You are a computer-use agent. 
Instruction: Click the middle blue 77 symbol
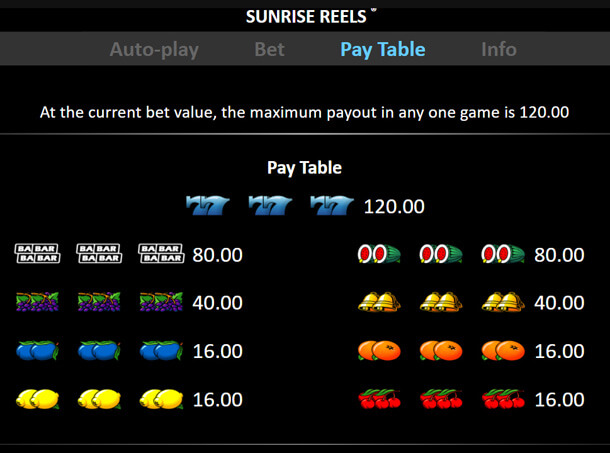(270, 205)
